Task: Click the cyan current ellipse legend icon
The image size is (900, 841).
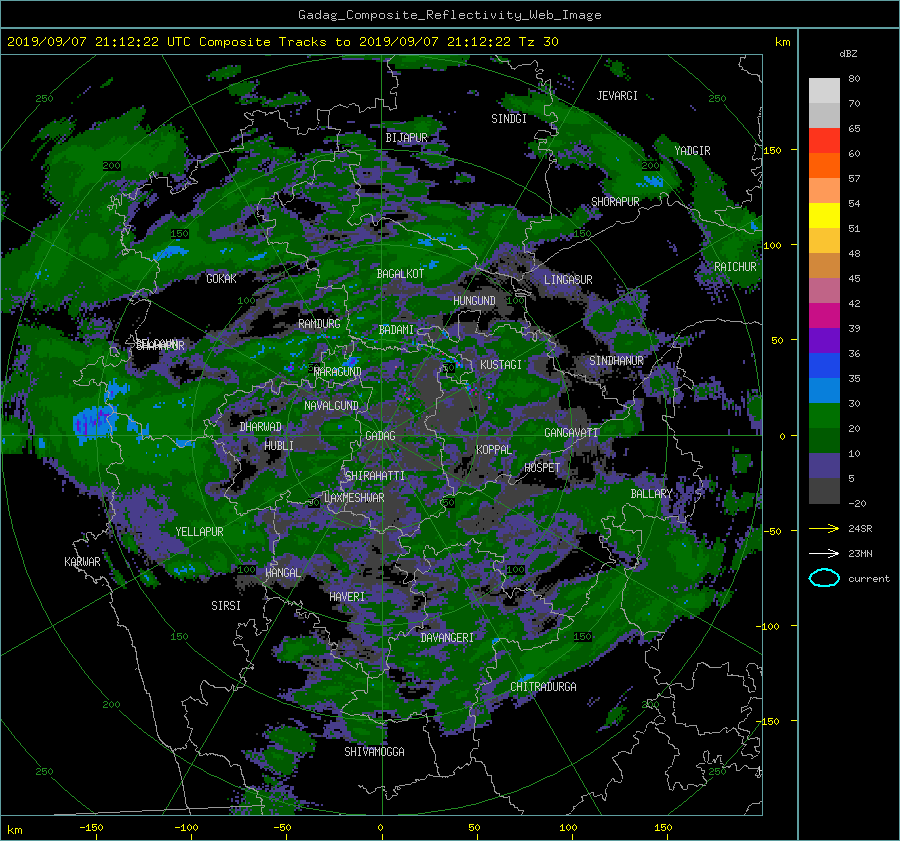Action: click(824, 578)
